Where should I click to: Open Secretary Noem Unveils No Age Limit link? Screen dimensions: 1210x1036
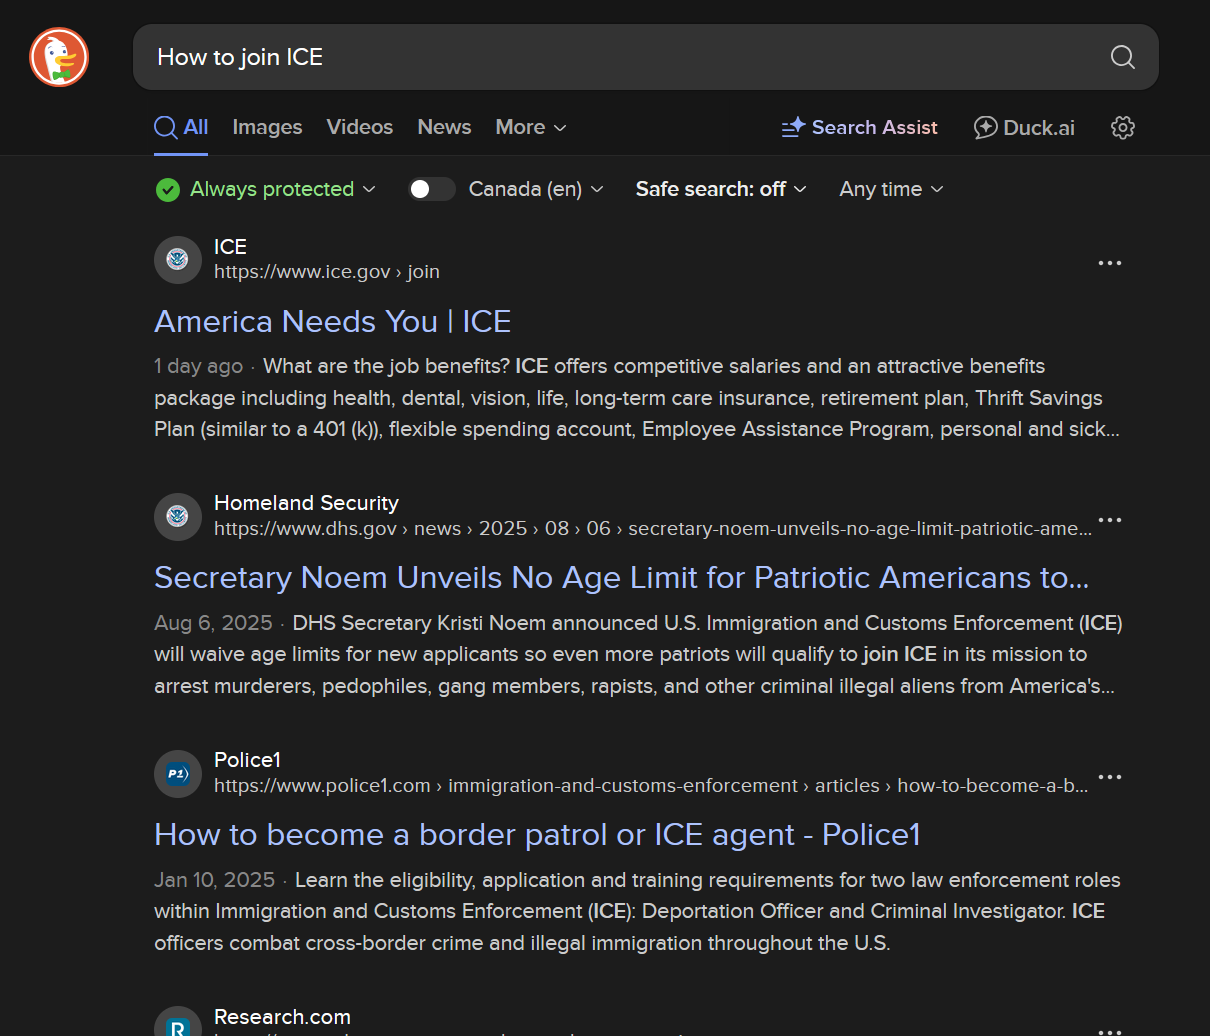[x=622, y=578]
